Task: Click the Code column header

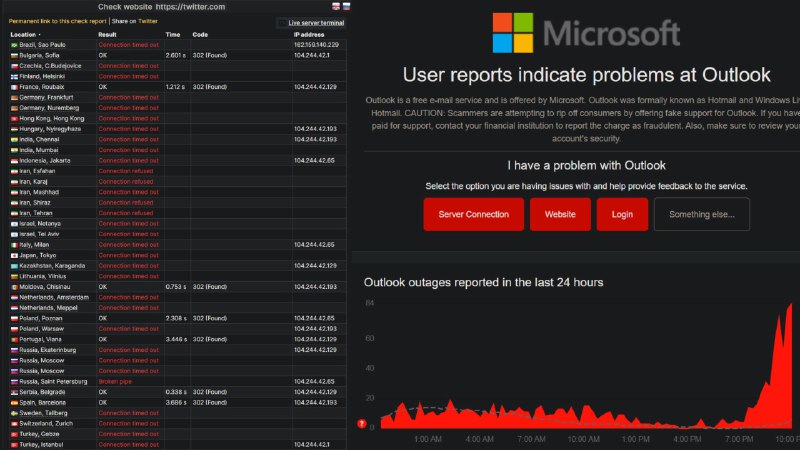Action: 200,35
